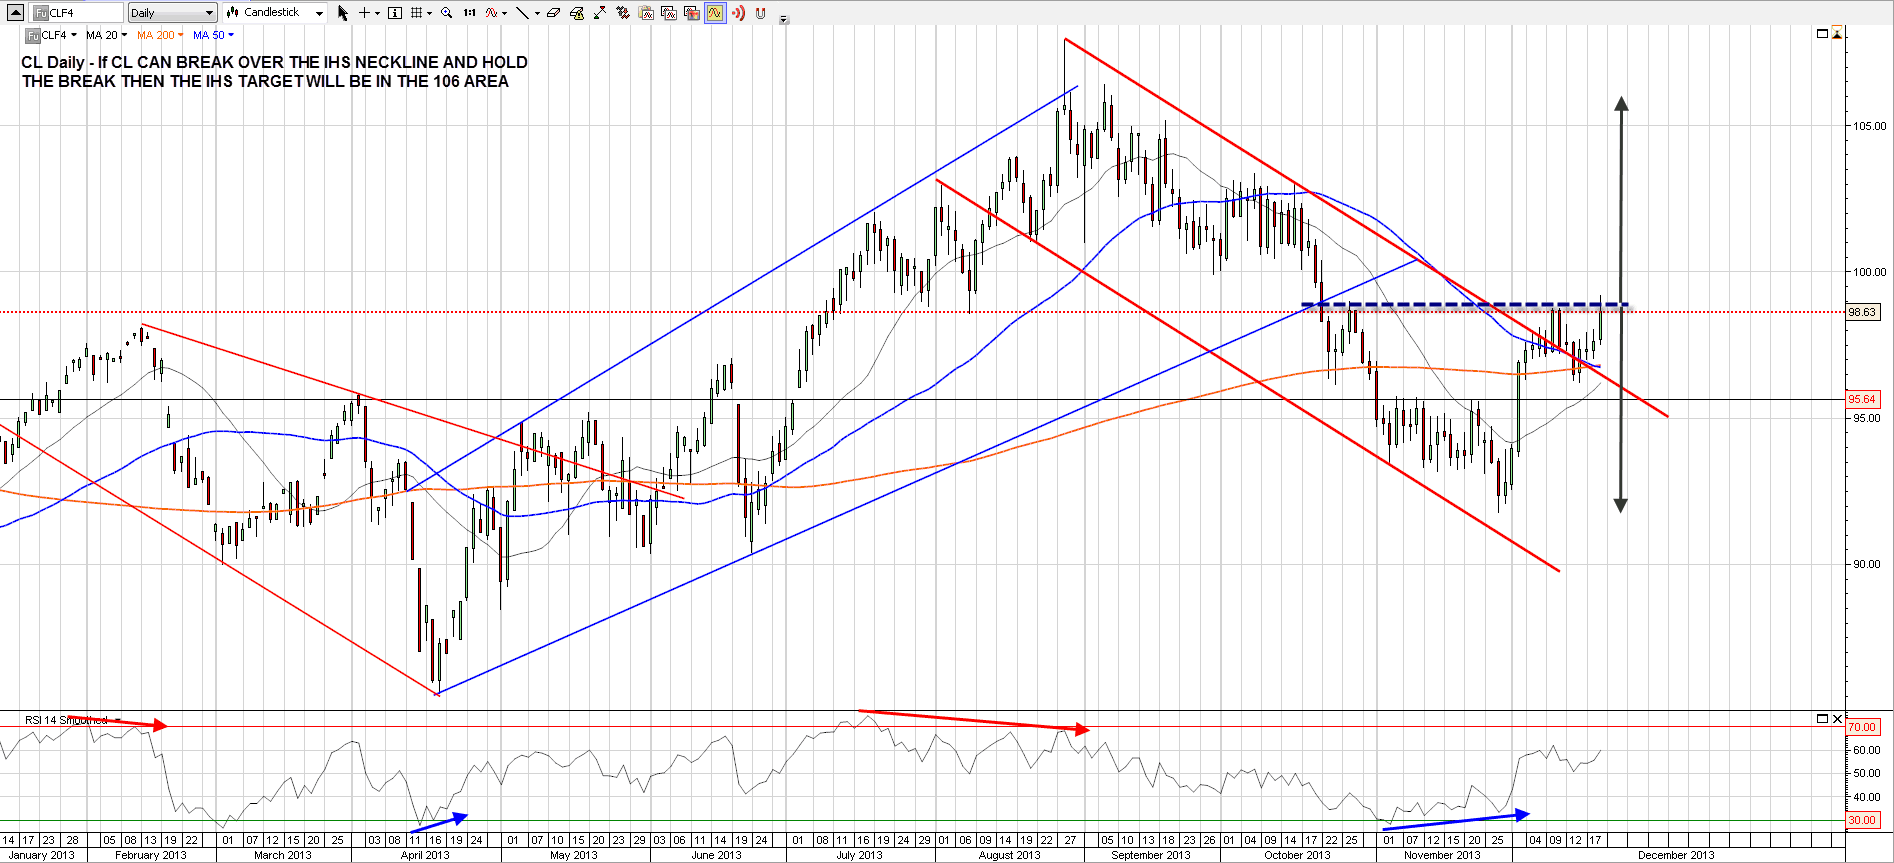This screenshot has width=1894, height=863.
Task: Toggle the highlighted indicator wave button
Action: pos(714,13)
